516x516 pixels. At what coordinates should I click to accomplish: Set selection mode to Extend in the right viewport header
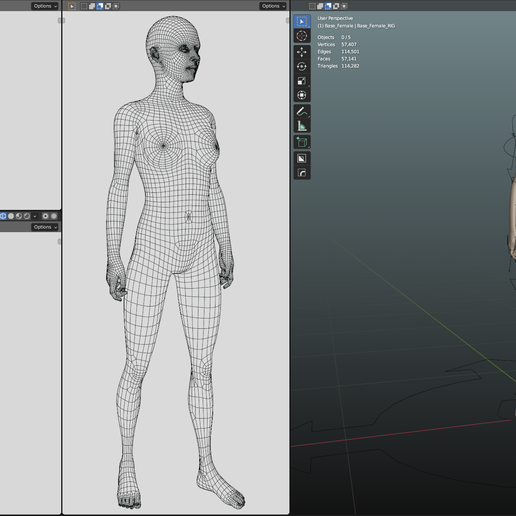[x=320, y=6]
